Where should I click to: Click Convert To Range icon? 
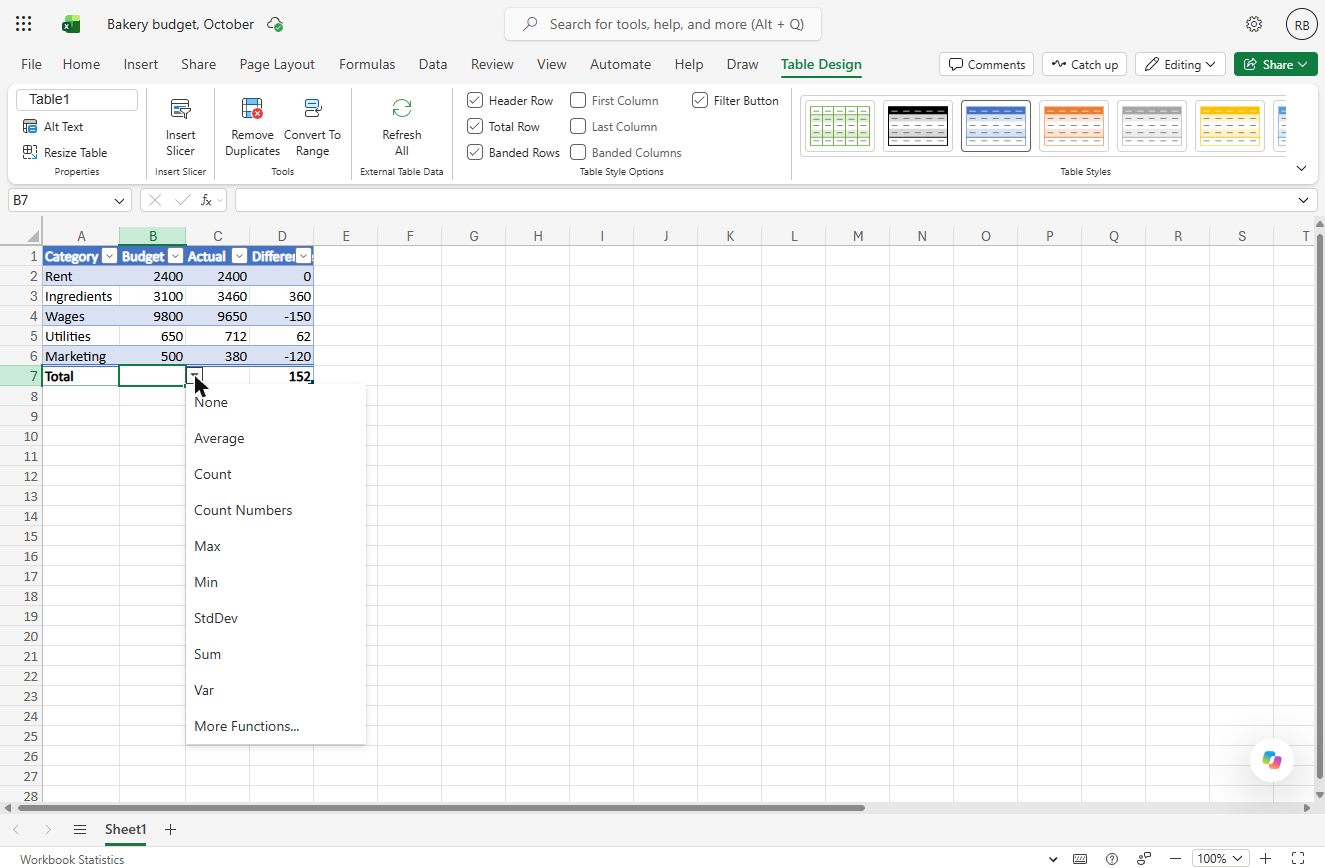click(x=312, y=109)
